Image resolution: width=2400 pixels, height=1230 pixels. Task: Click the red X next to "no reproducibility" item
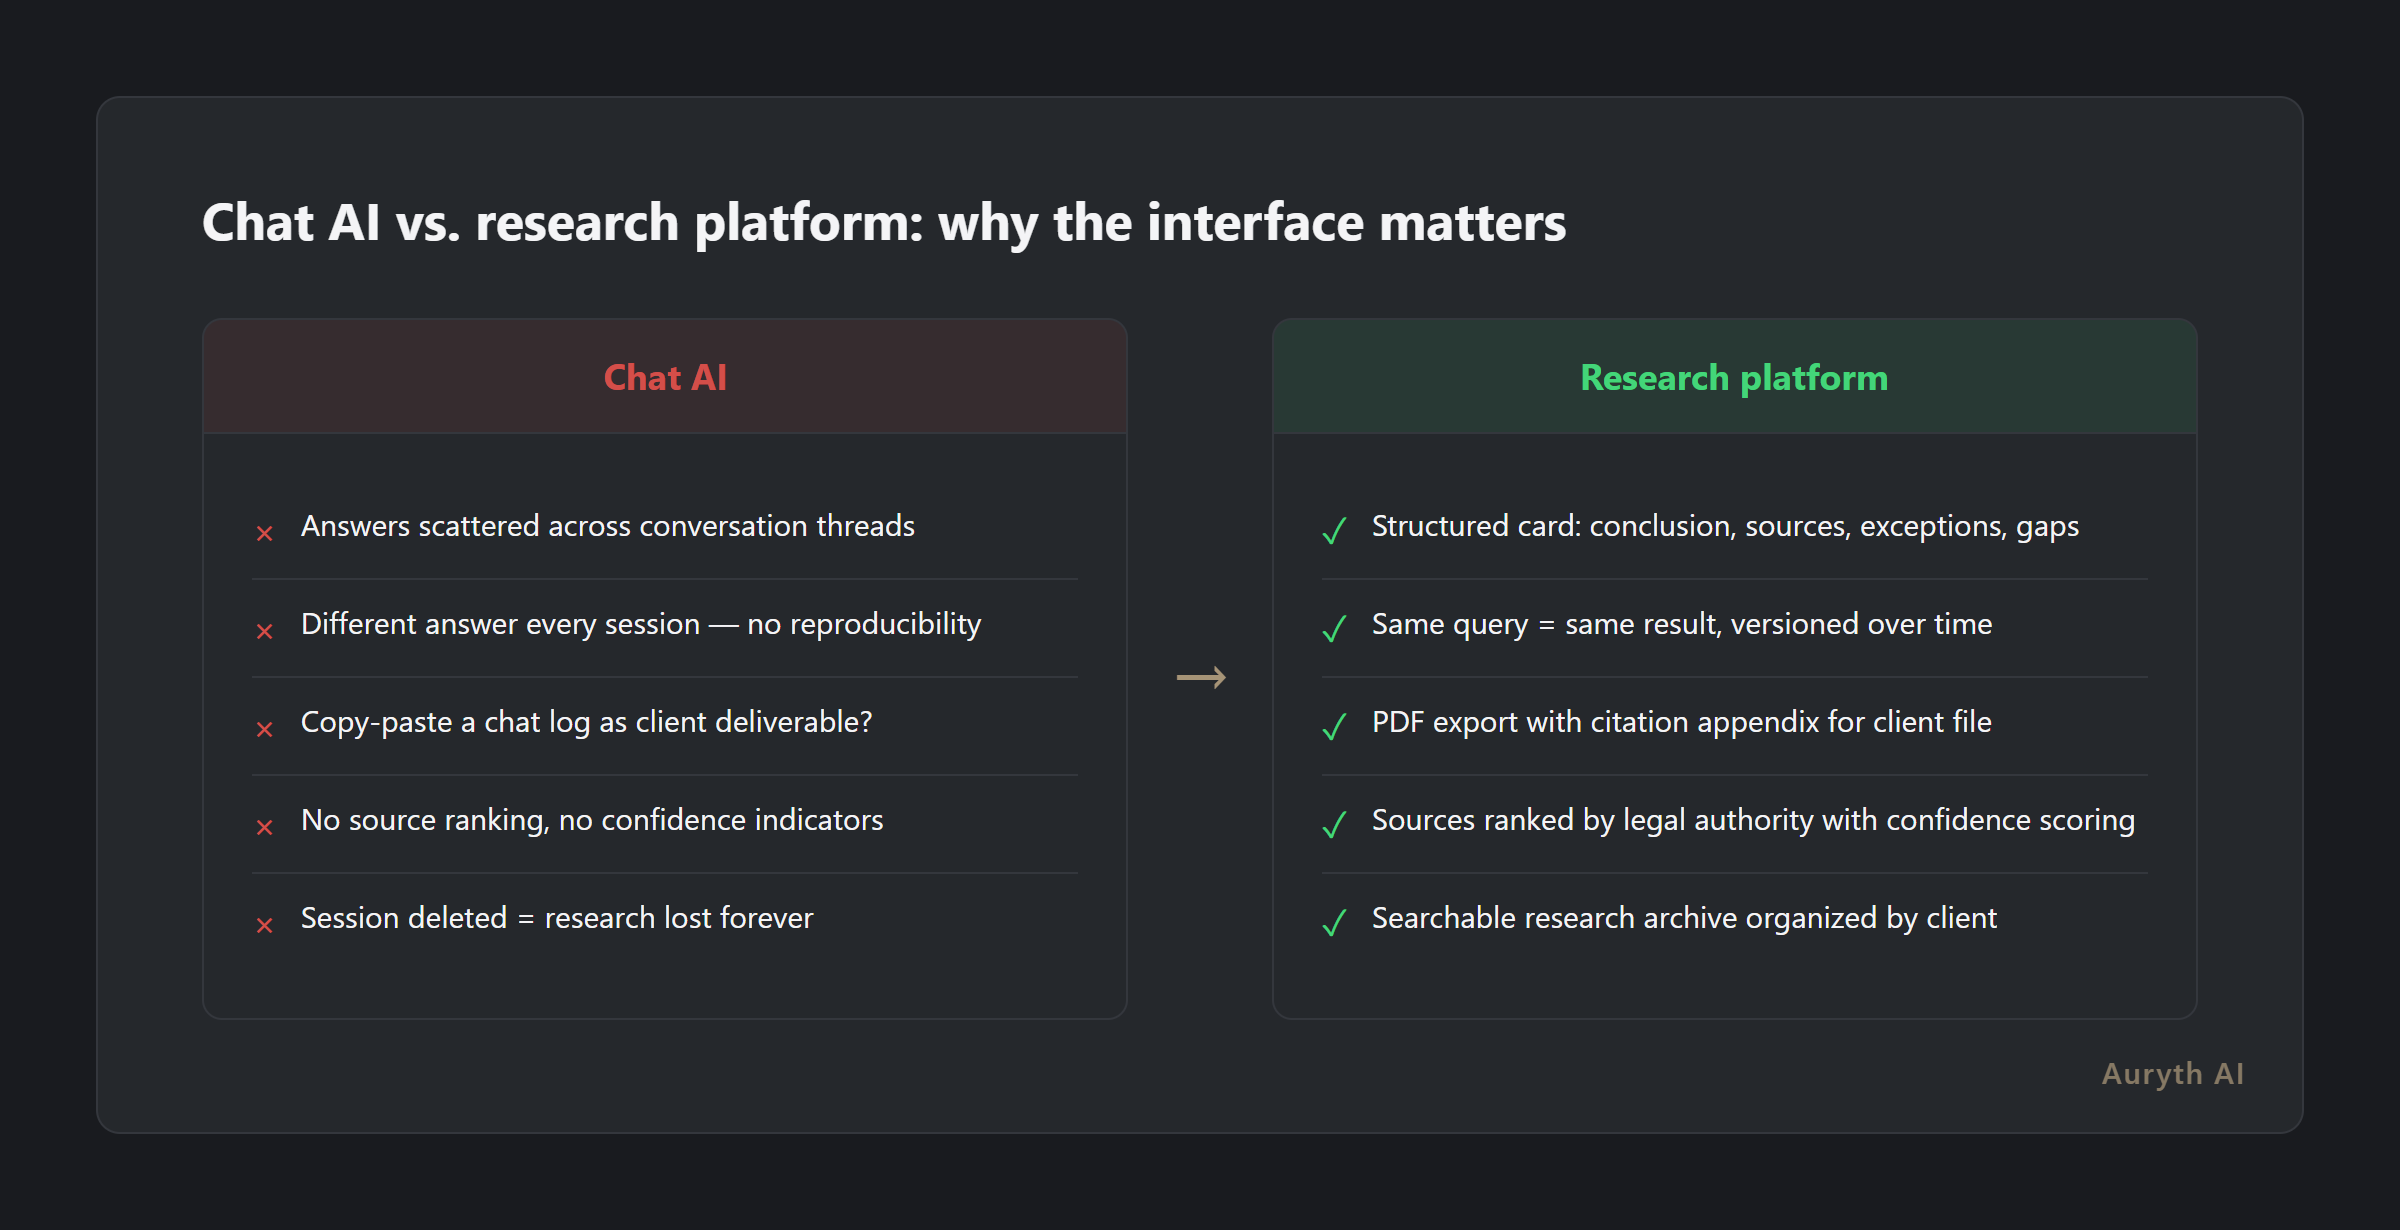[264, 630]
